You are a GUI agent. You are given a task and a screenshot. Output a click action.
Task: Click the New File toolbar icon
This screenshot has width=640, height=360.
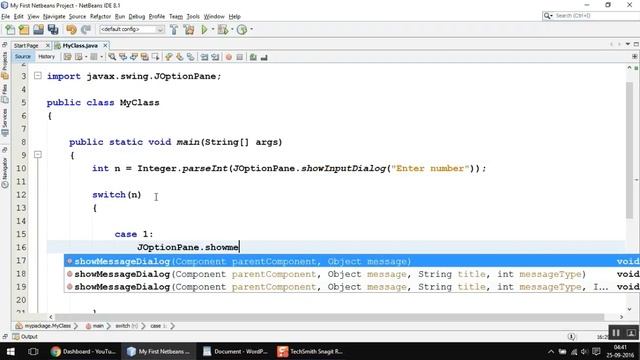pos(10,29)
